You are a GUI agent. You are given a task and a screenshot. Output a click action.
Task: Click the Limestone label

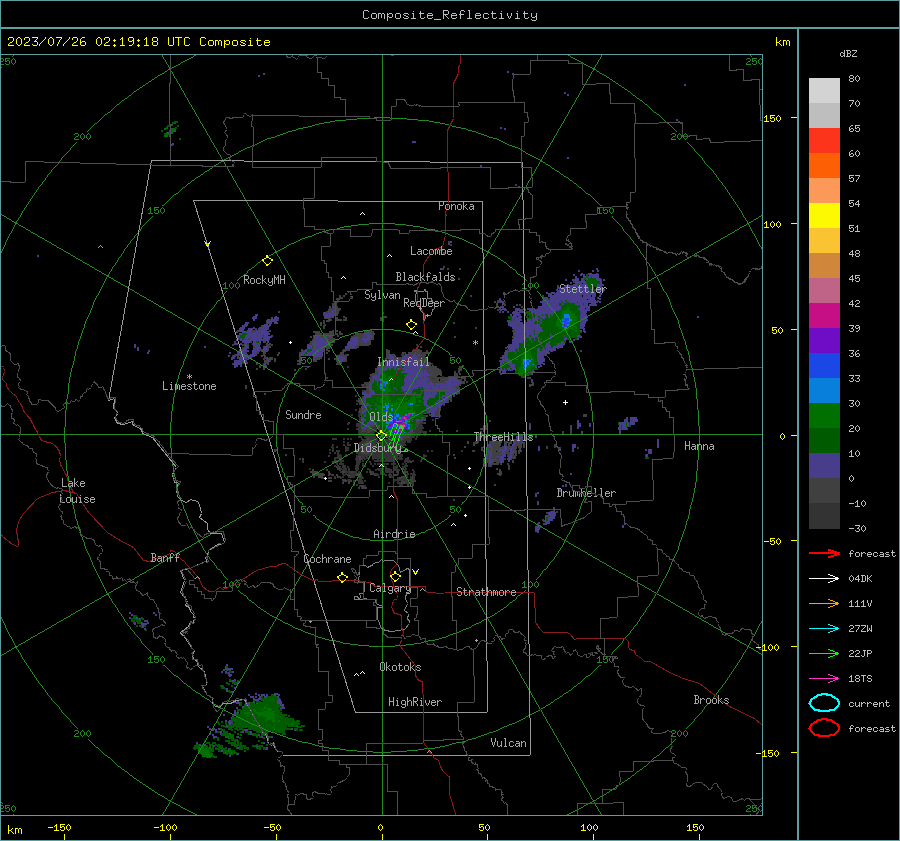(x=189, y=386)
